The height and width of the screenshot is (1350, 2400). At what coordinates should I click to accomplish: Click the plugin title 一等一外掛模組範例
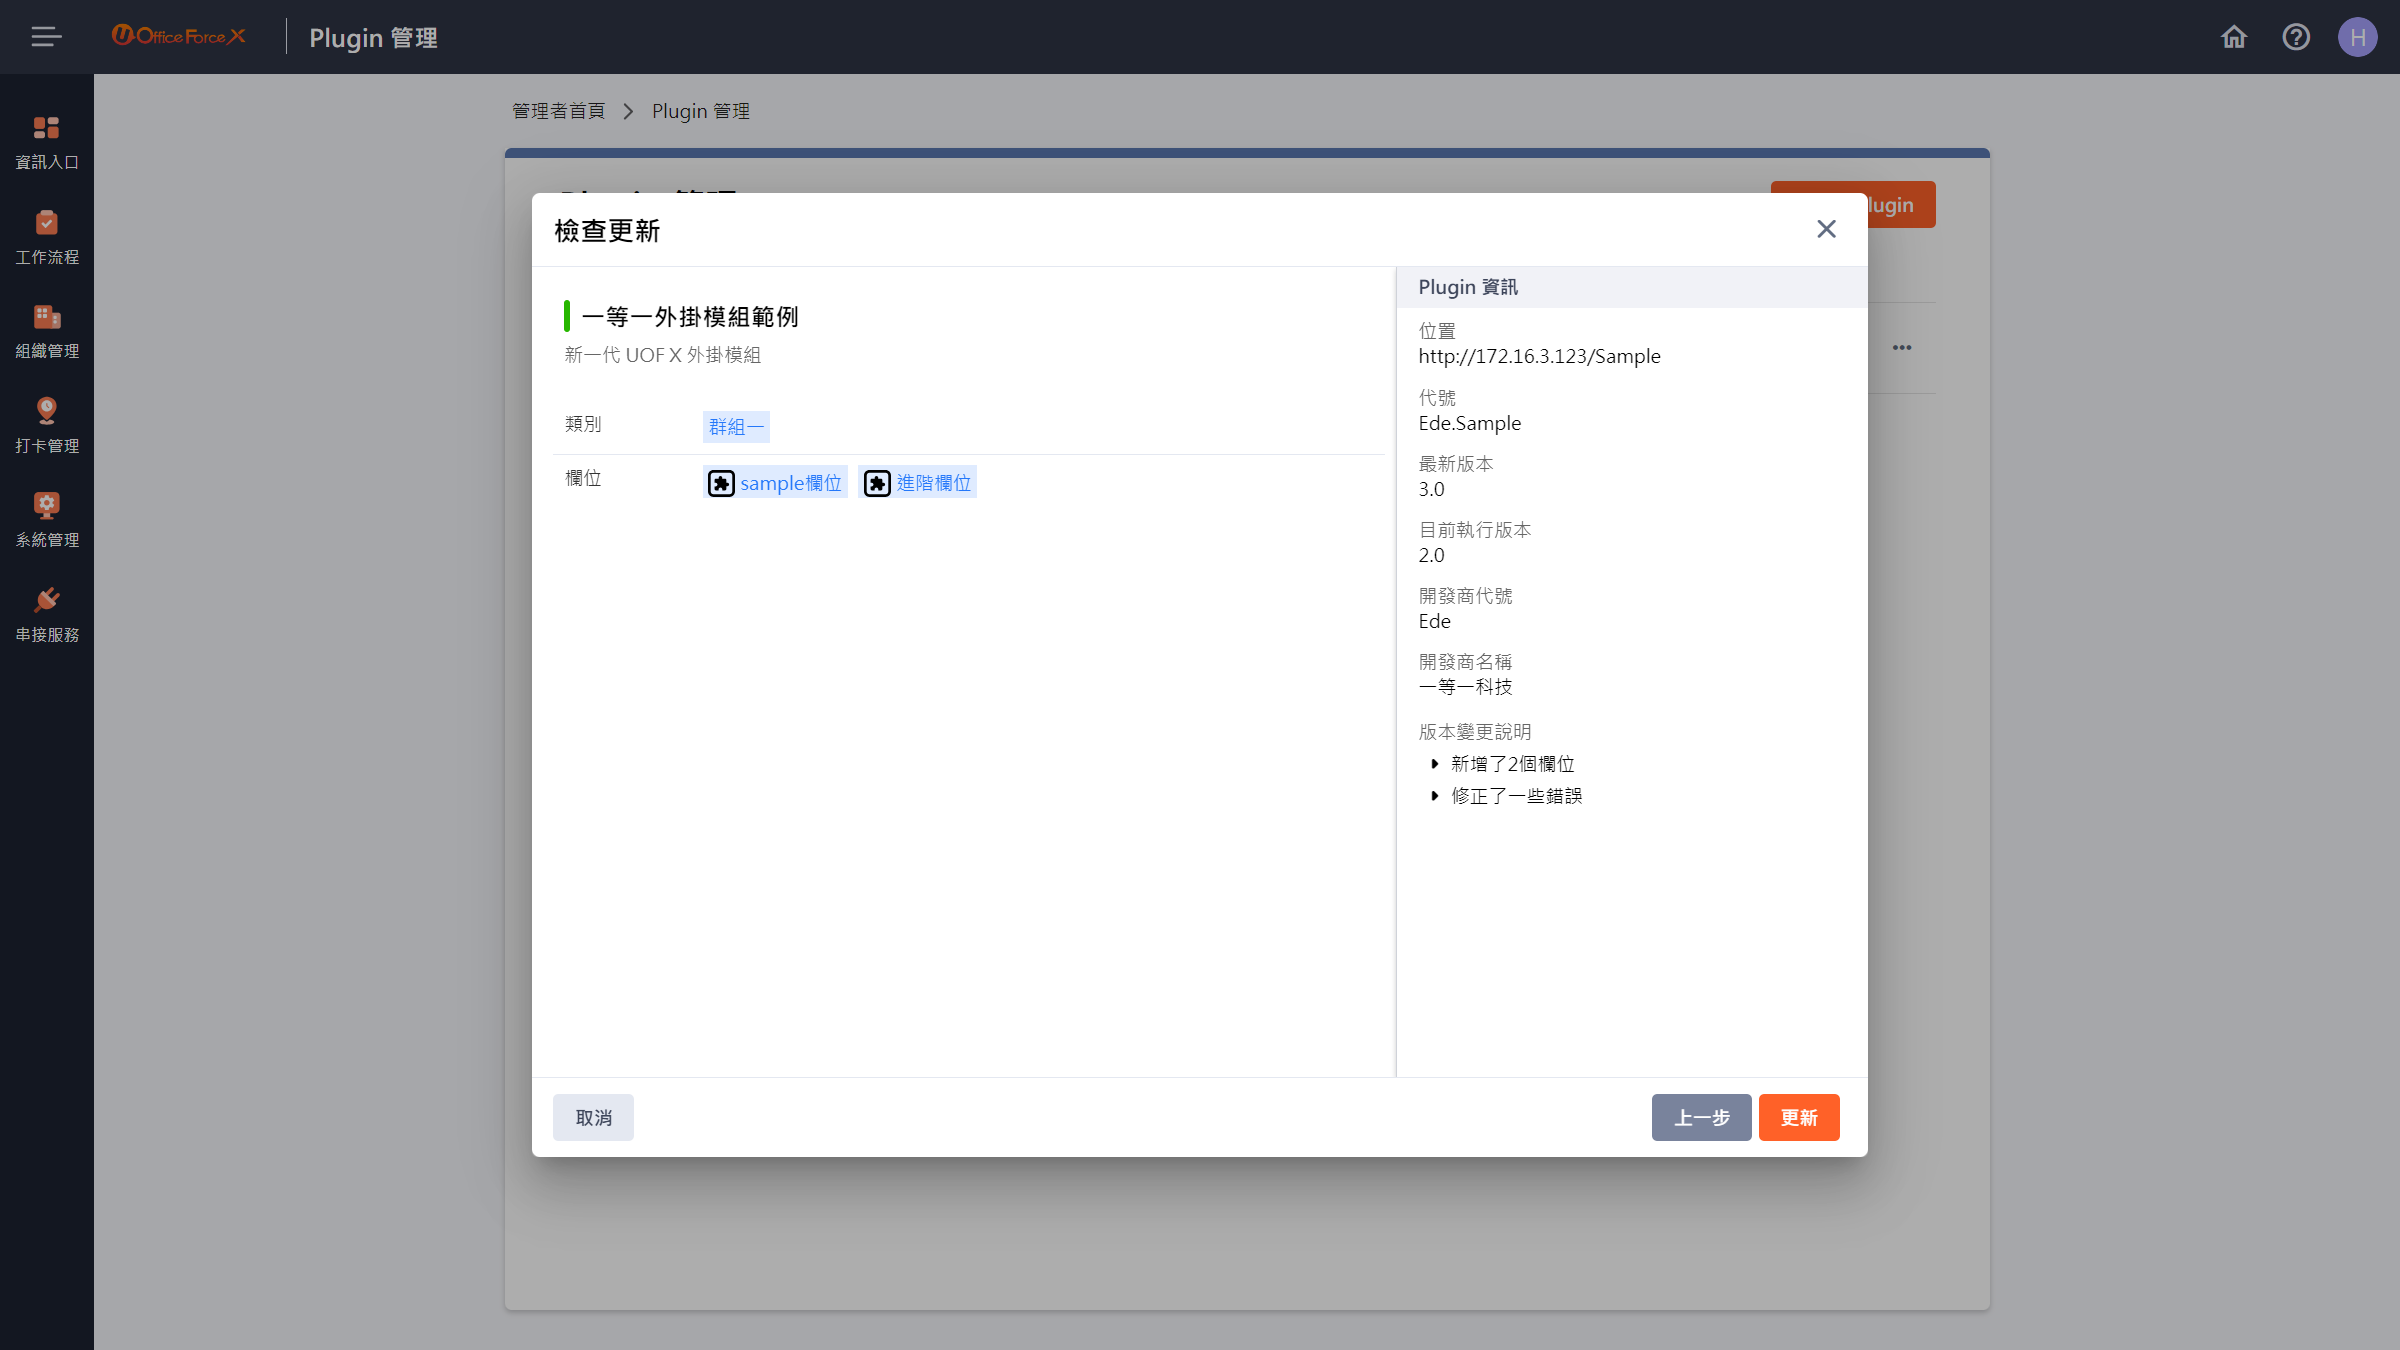coord(690,317)
